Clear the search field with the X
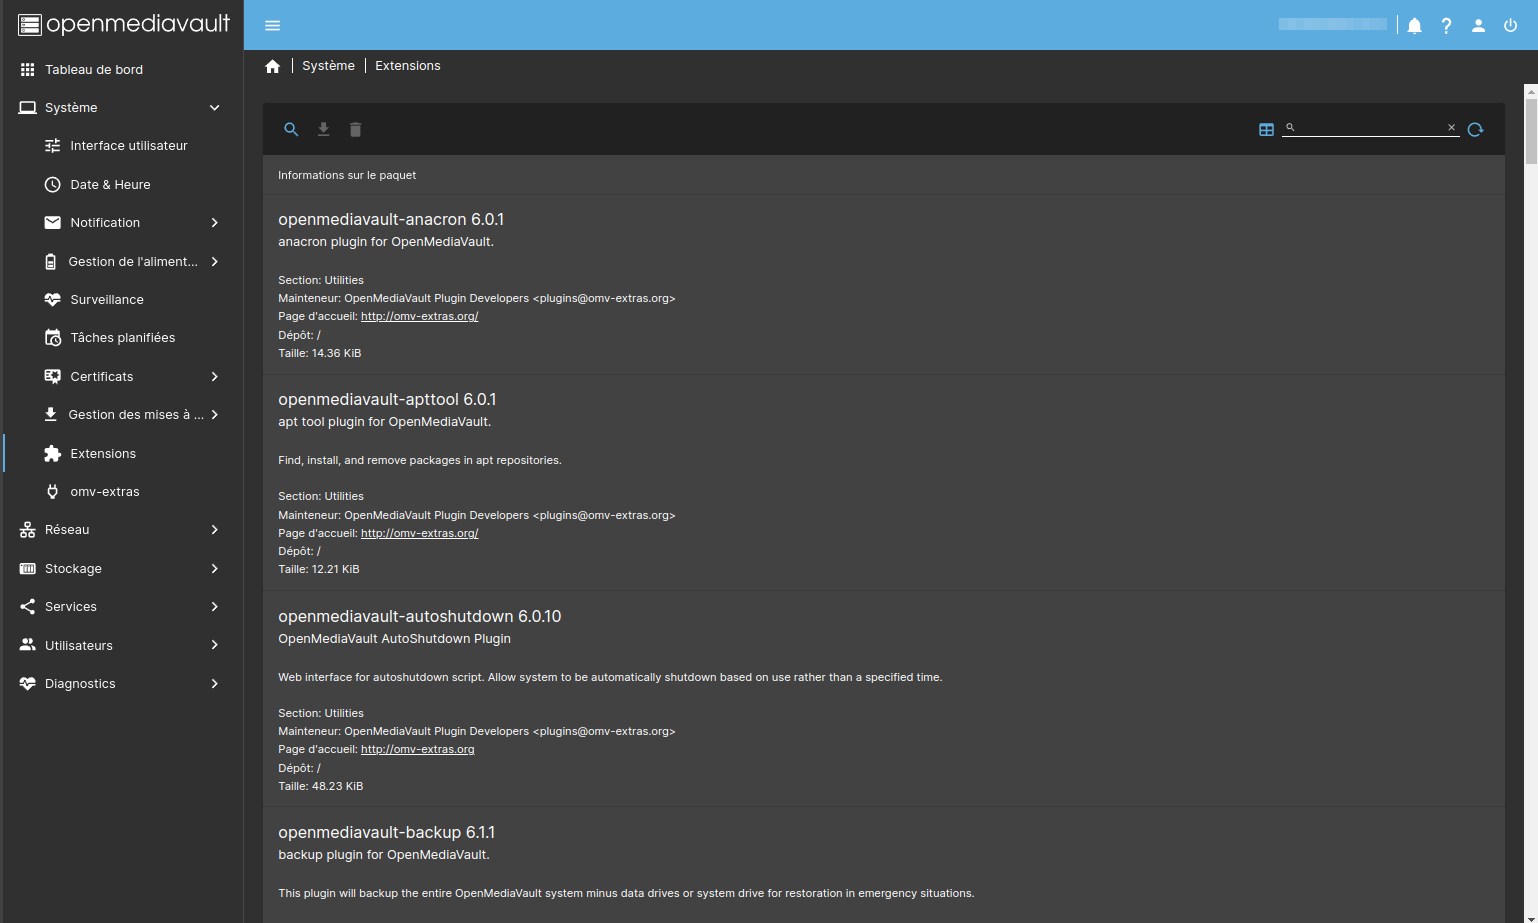The width and height of the screenshot is (1538, 923). pos(1451,128)
